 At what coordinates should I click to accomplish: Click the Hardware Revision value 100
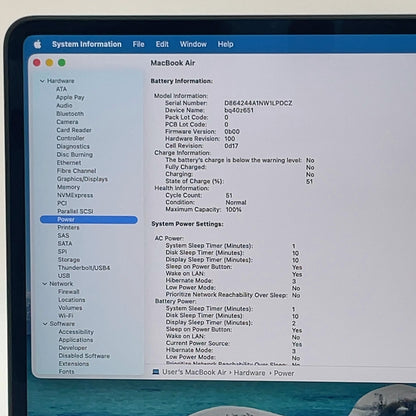click(230, 138)
